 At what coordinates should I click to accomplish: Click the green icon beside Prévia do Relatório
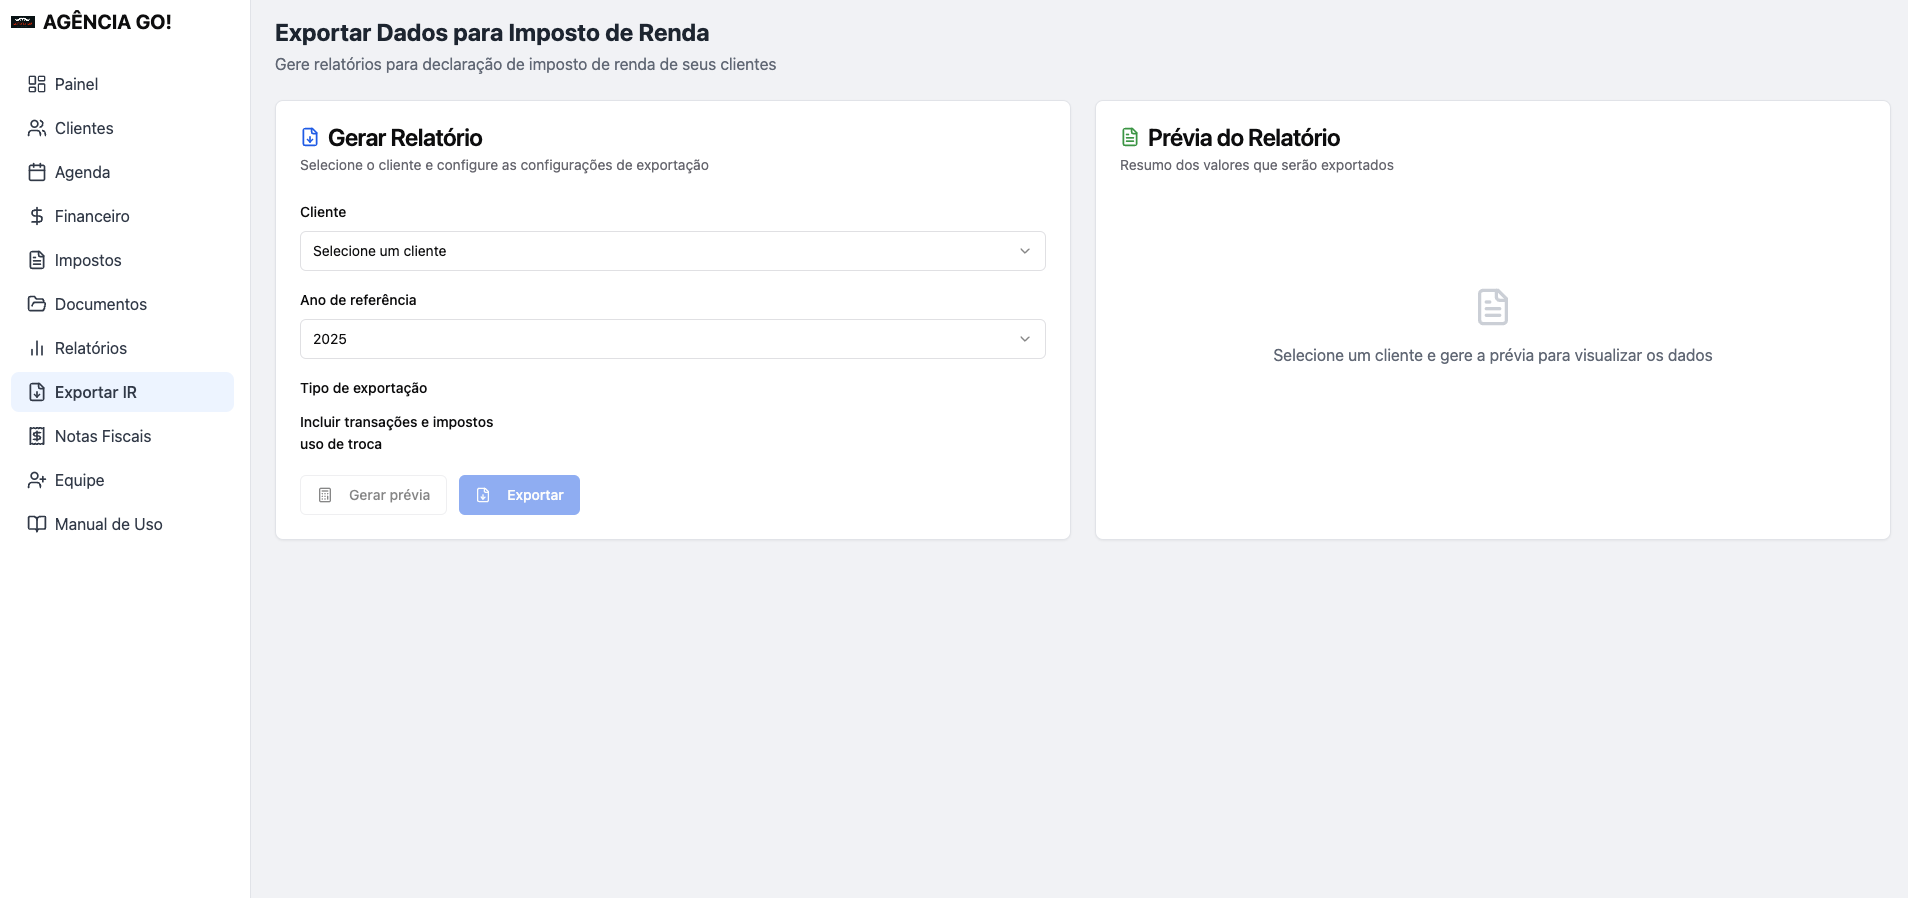(x=1130, y=137)
